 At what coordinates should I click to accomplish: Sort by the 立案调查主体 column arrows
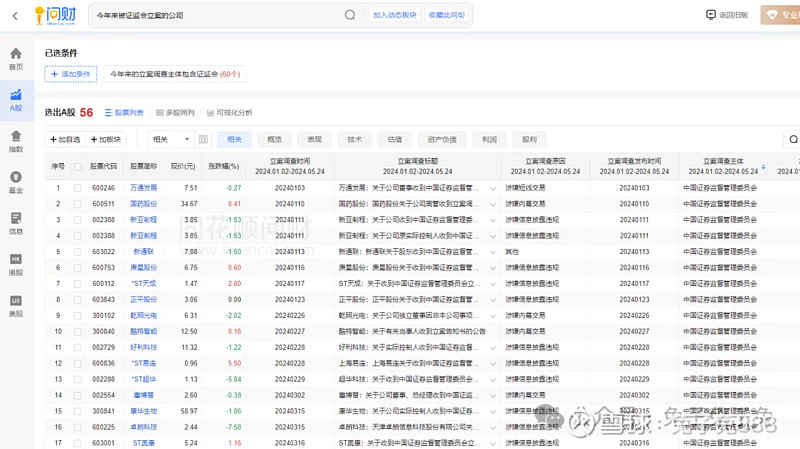pyautogui.click(x=763, y=166)
